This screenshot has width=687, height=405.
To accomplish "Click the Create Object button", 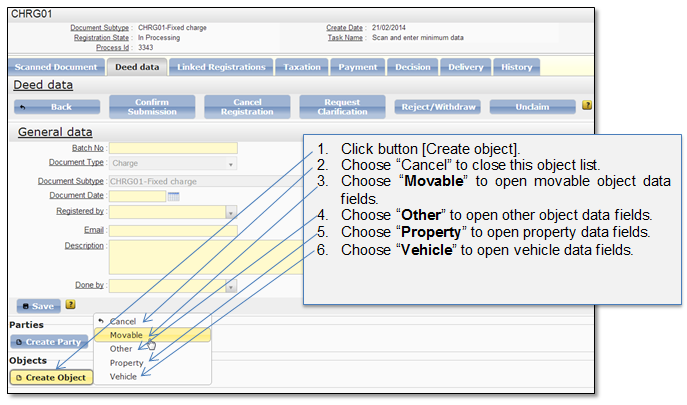I will click(51, 377).
